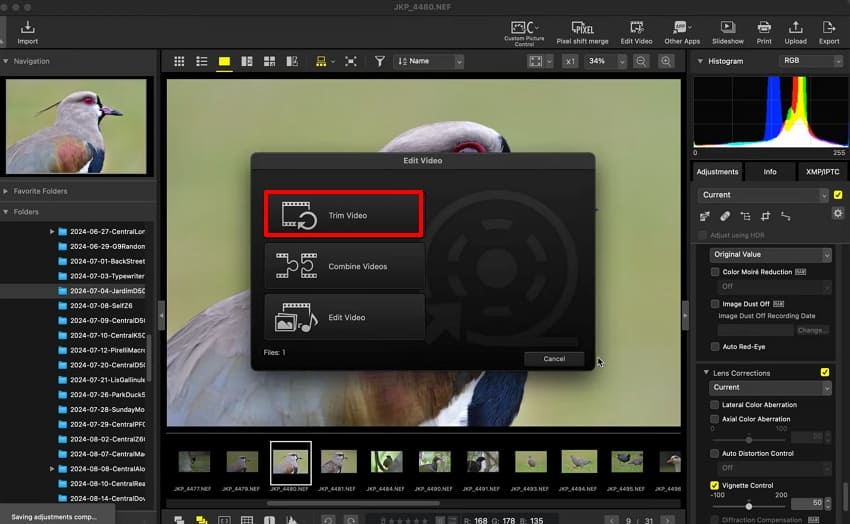The width and height of the screenshot is (850, 524).
Task: Click the filmstrip horizontal scrollbar
Action: click(353, 503)
